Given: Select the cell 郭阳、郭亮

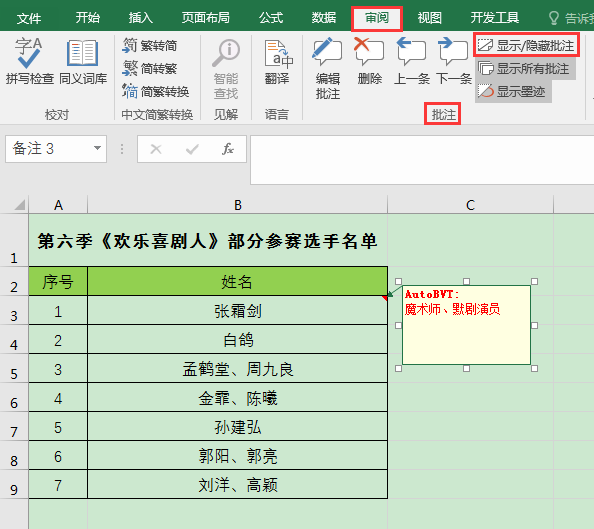Looking at the screenshot, I should pyautogui.click(x=238, y=455).
